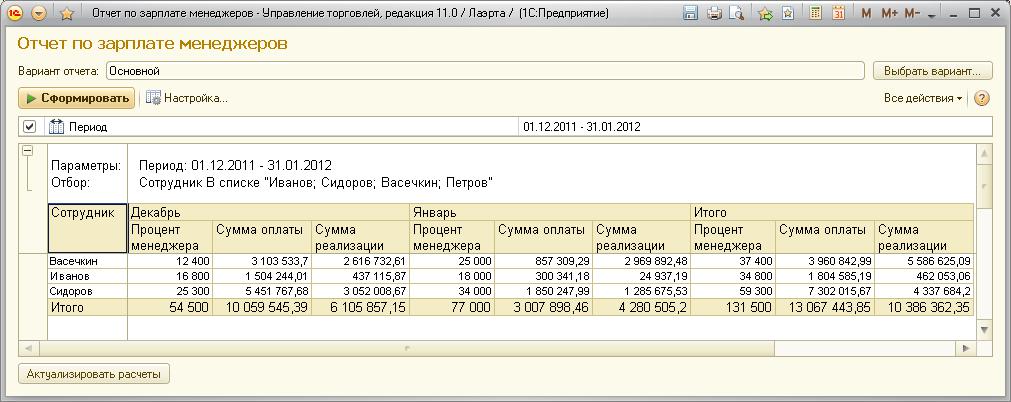Screen dimensions: 1011x402
Task: Click the Декабрь header cell
Action: click(x=269, y=212)
